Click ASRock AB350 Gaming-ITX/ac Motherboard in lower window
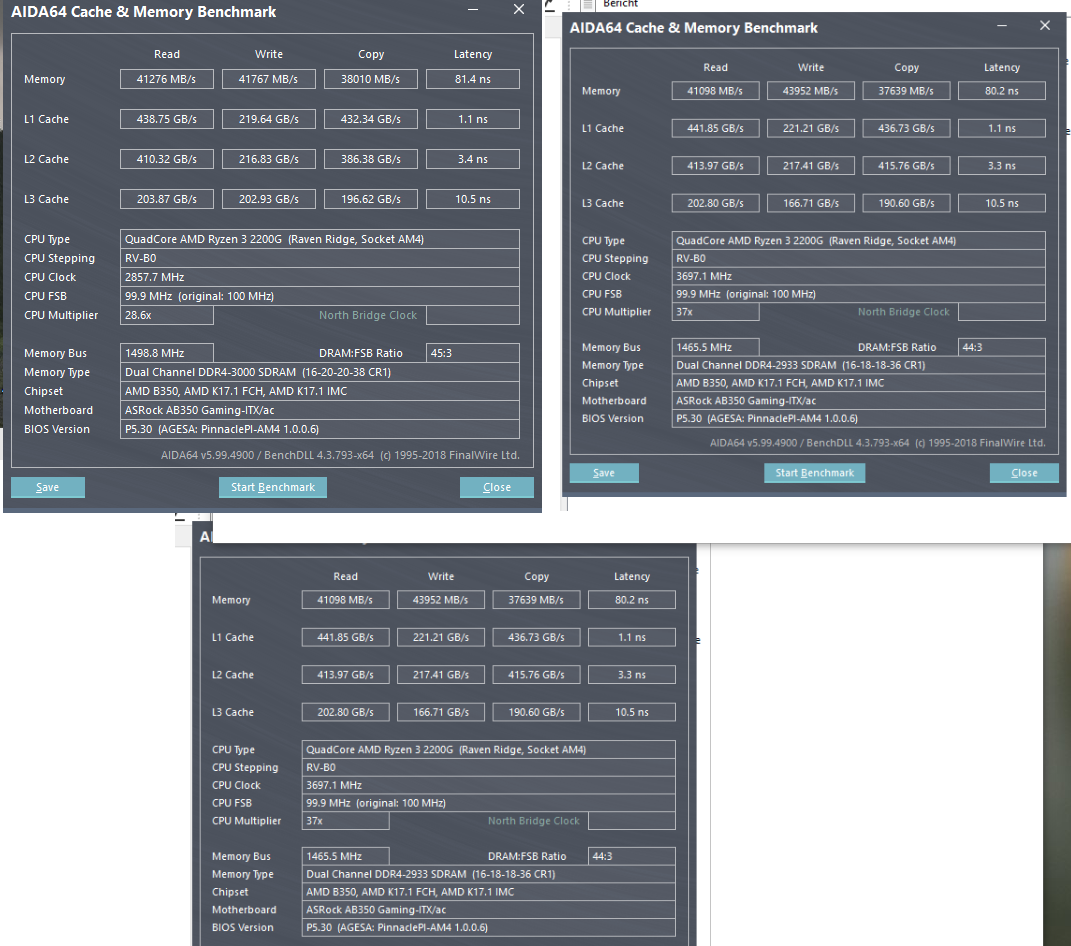The width and height of the screenshot is (1071, 946). (x=488, y=909)
